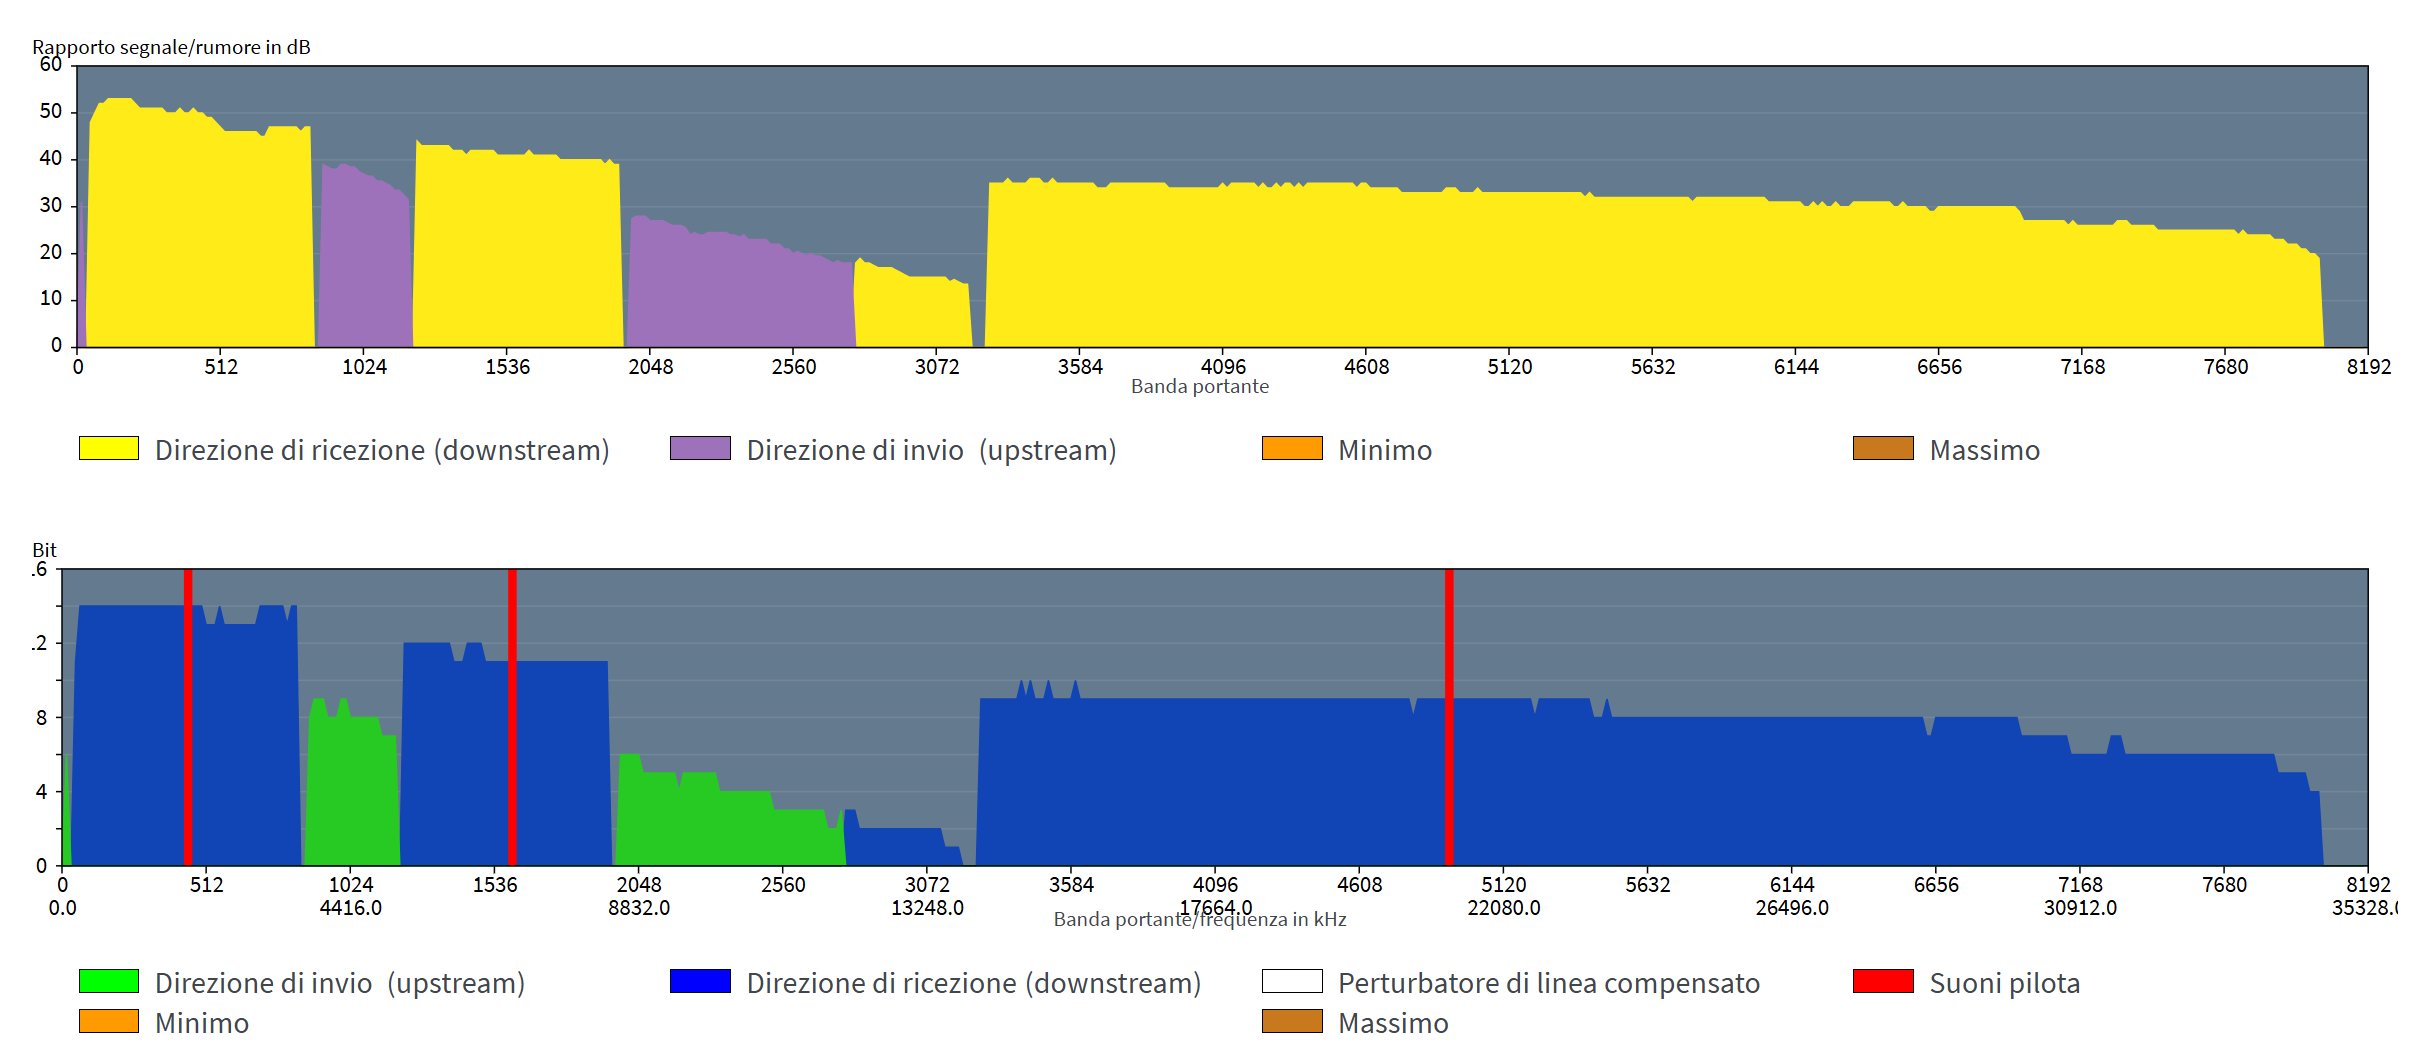Click the red pilot tone marker near carrier 1536
This screenshot has height=1063, width=2424.
click(512, 716)
